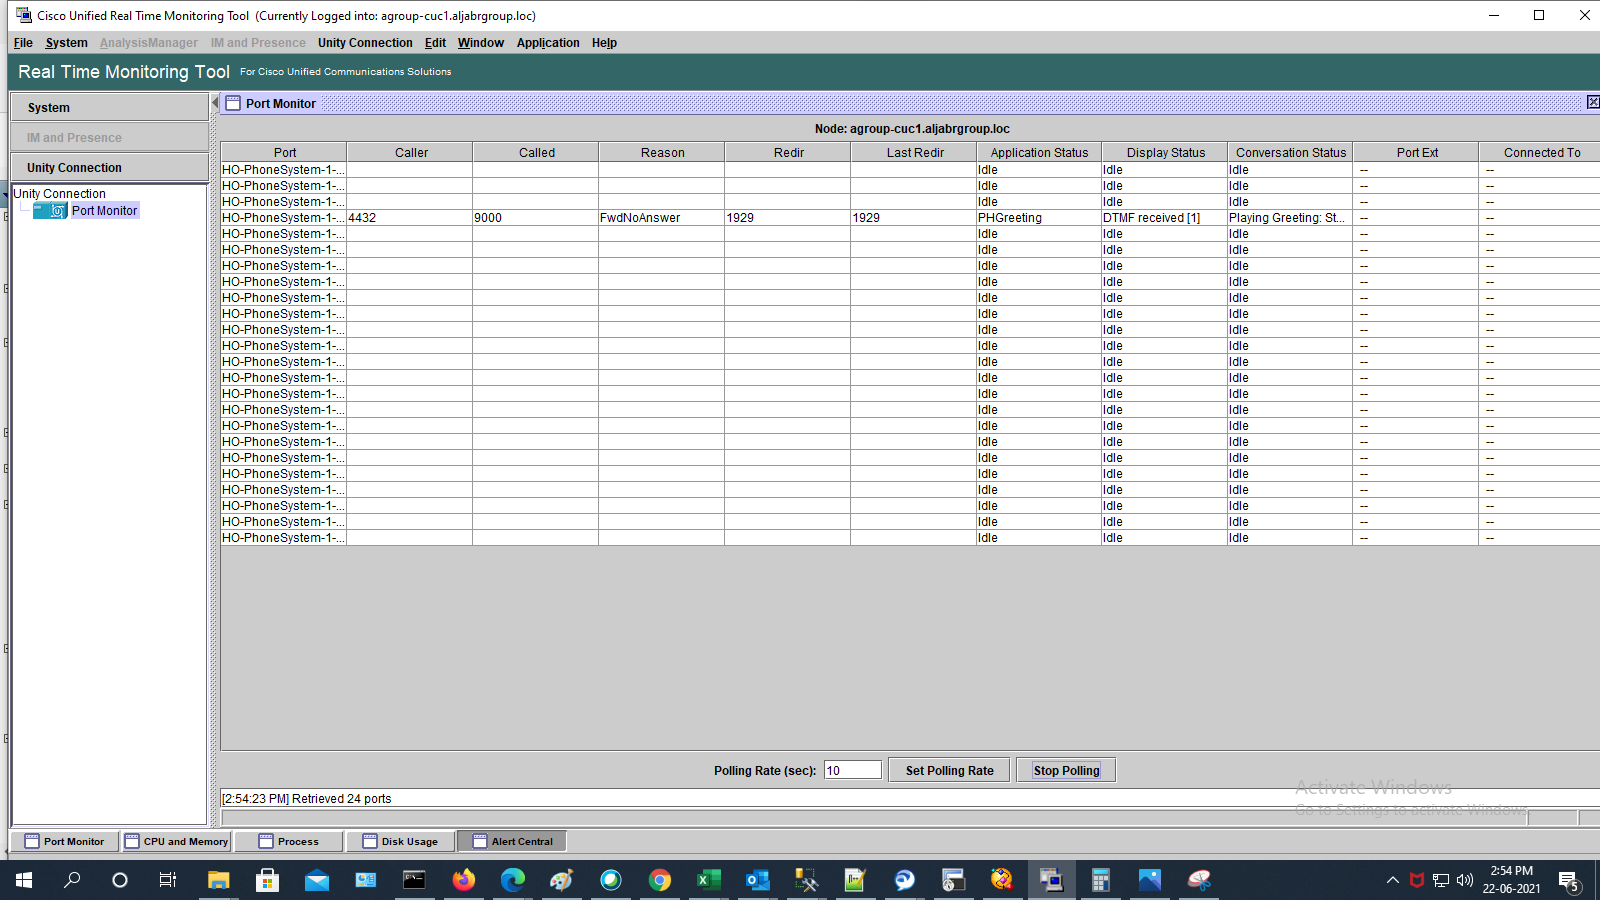
Task: Open the Photos app from taskbar
Action: [x=1149, y=880]
